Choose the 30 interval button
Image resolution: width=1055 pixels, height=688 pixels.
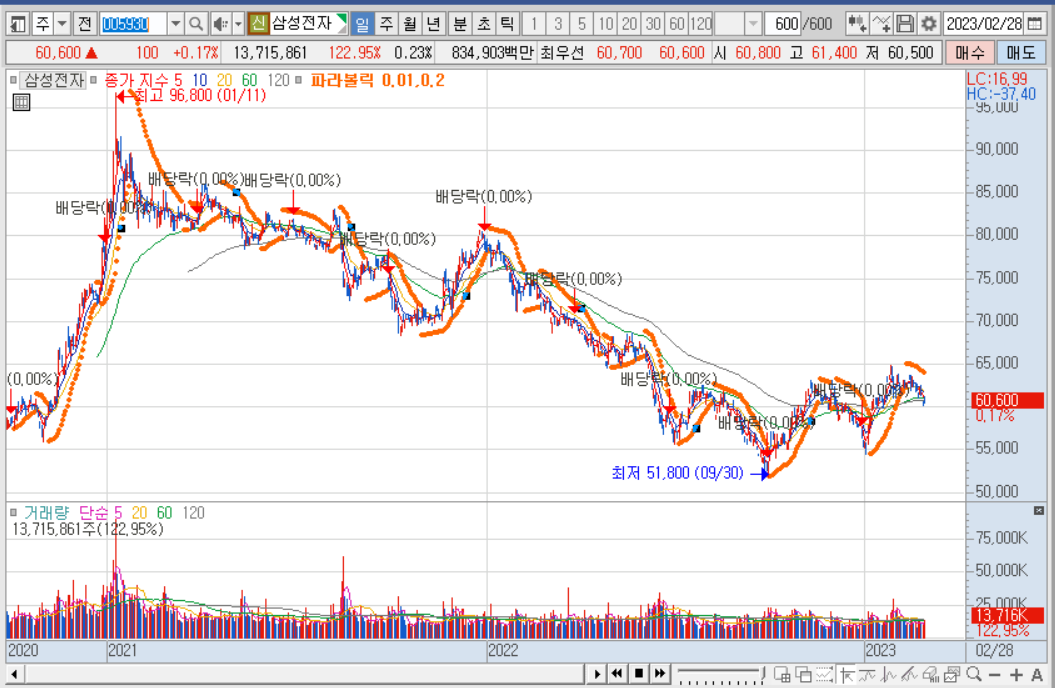pyautogui.click(x=653, y=24)
